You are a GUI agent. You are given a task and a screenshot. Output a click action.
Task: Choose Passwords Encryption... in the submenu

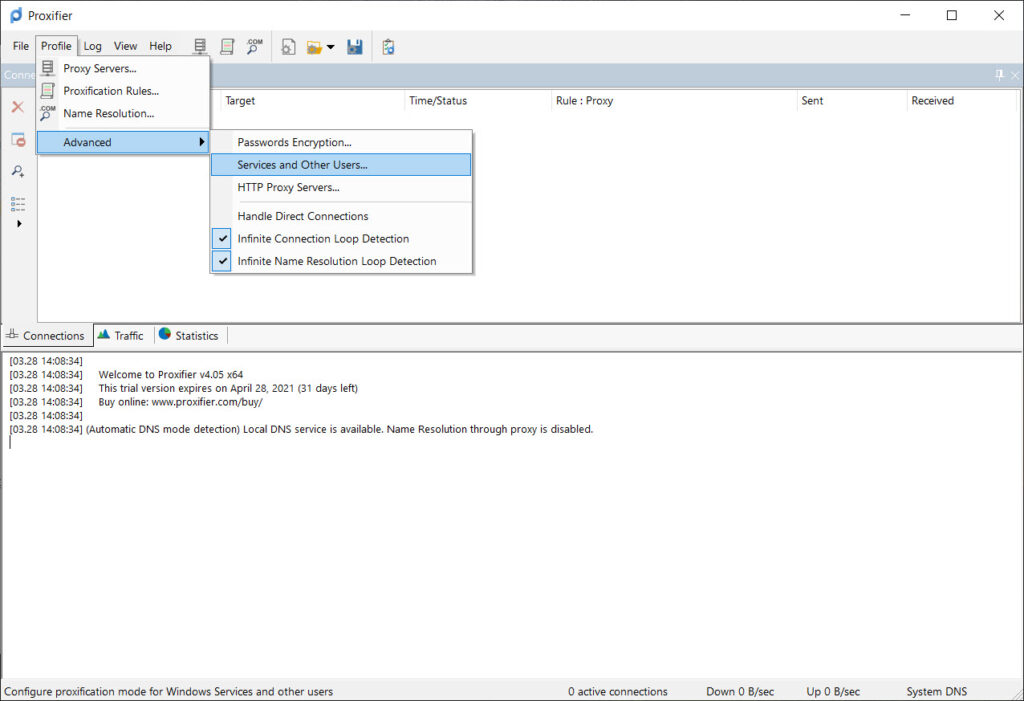341,142
